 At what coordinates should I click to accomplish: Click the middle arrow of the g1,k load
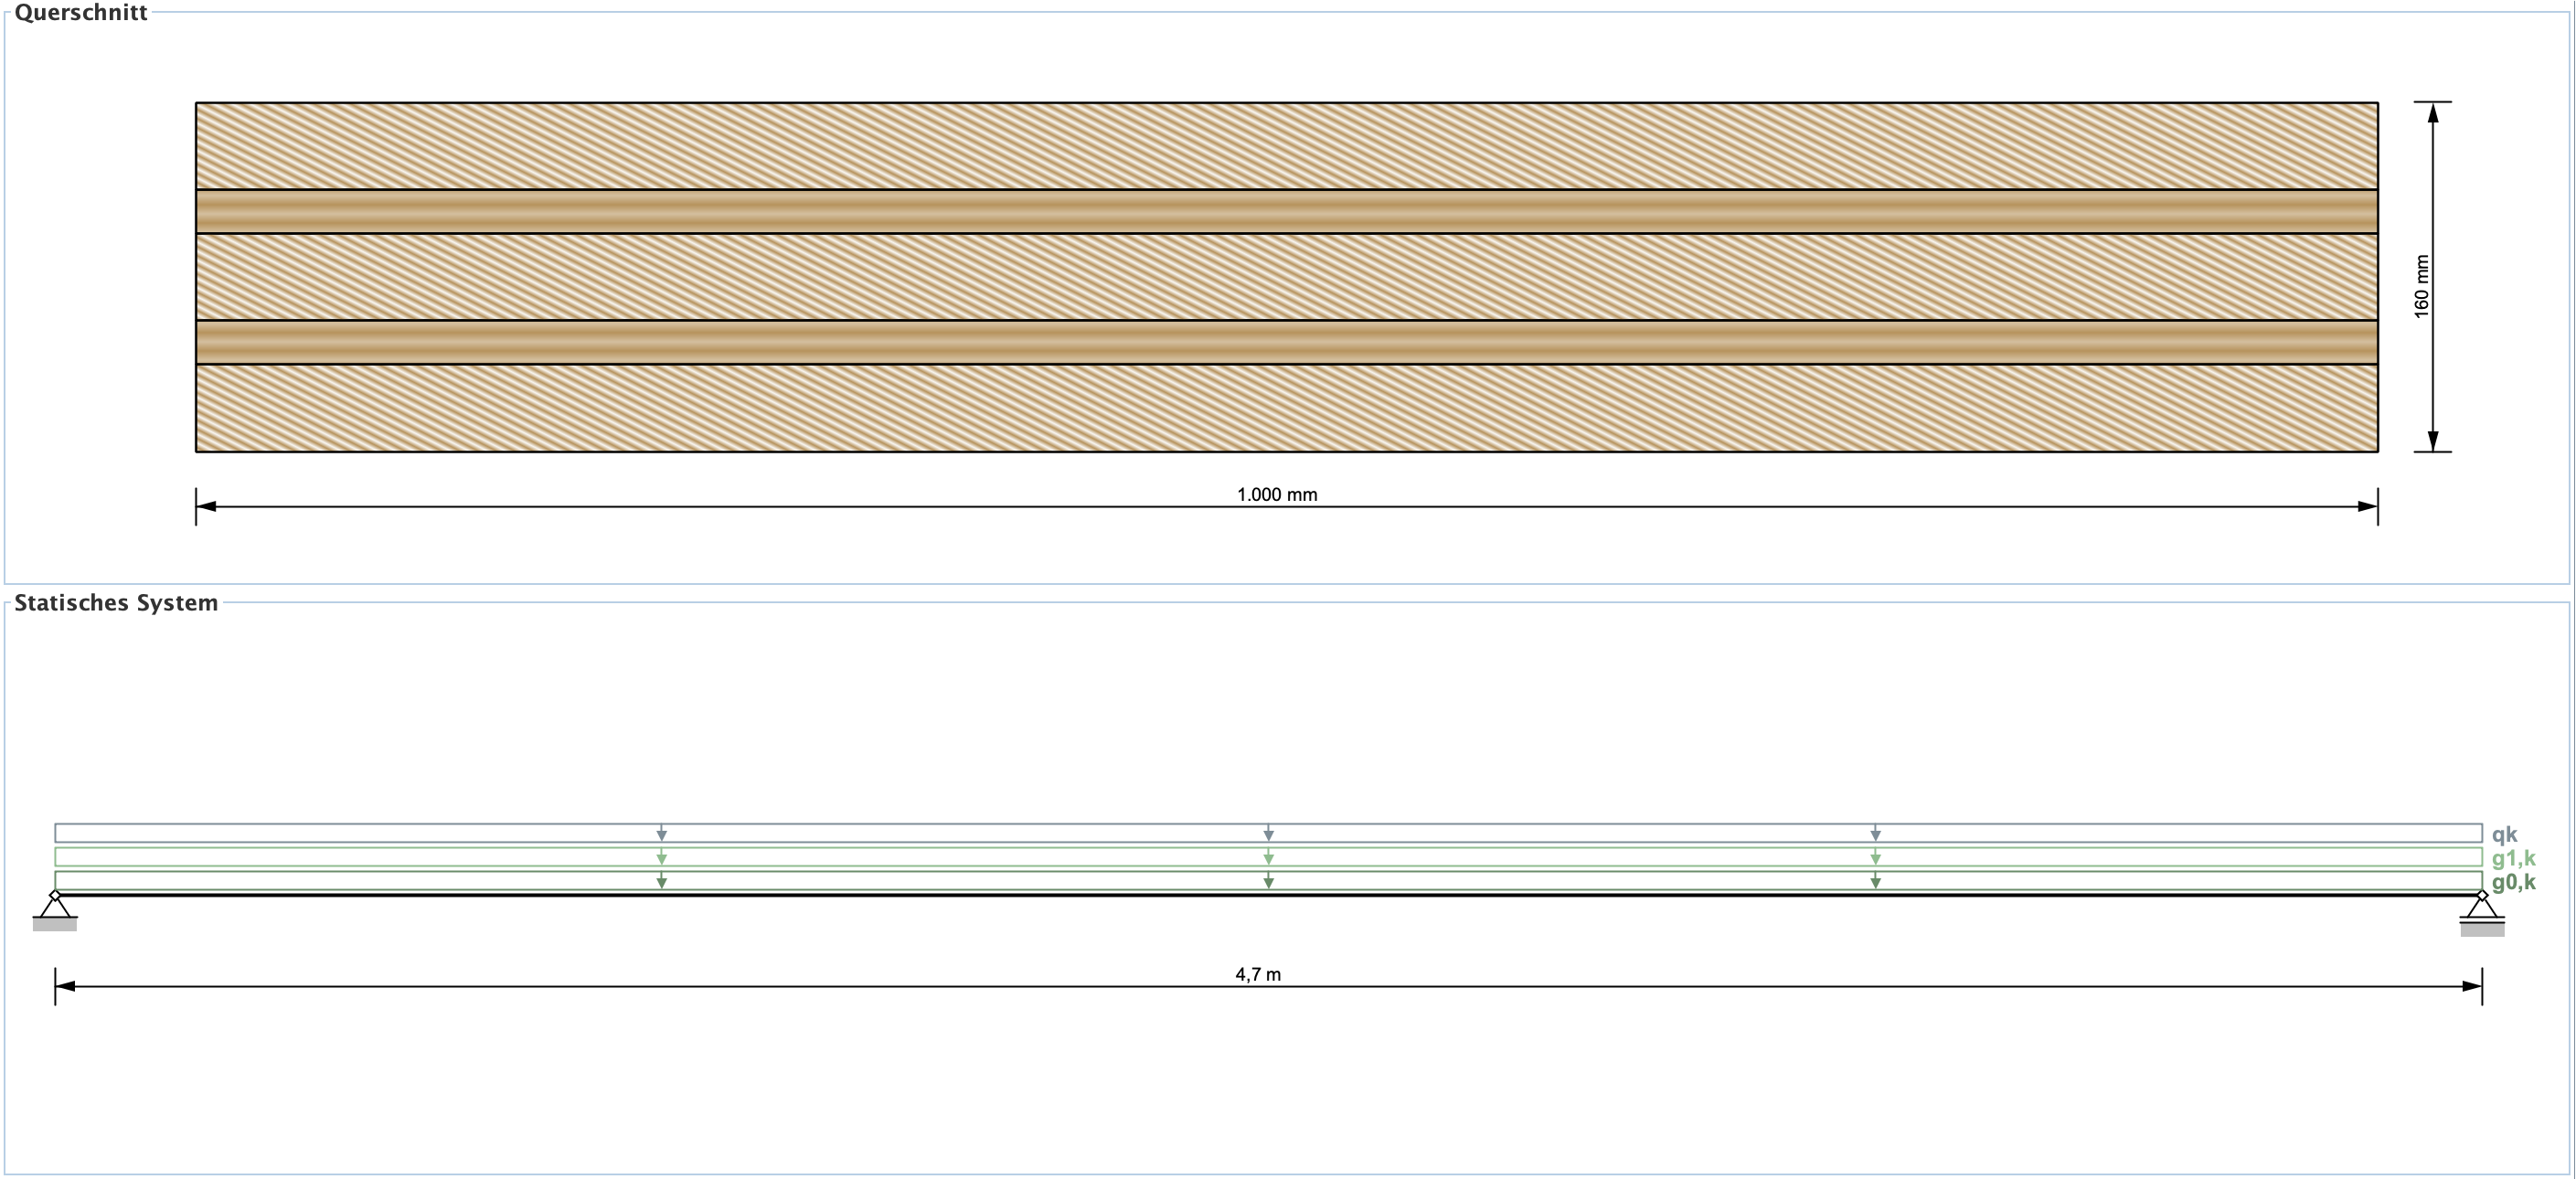(x=1268, y=857)
